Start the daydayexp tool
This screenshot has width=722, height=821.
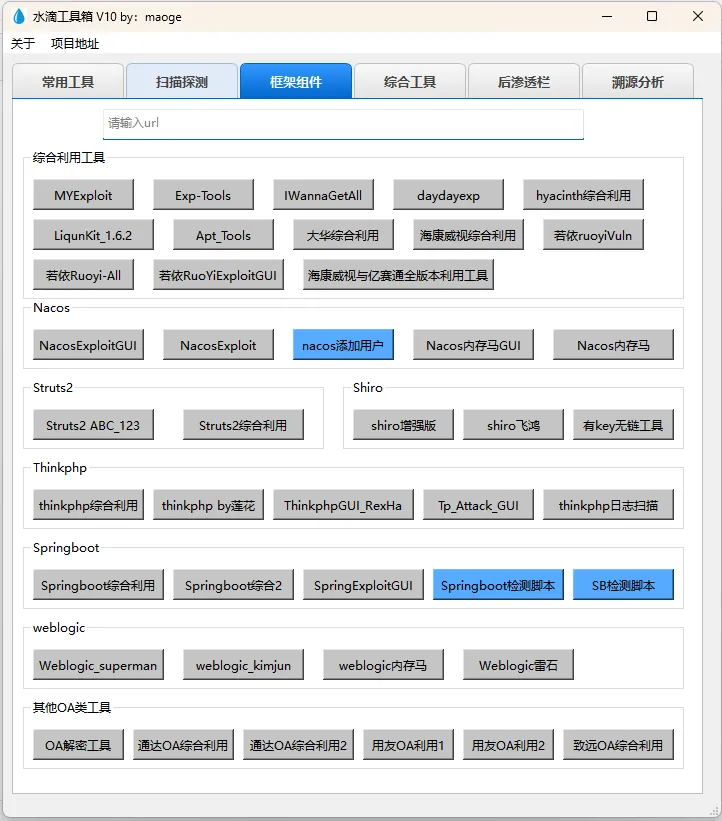coord(448,195)
